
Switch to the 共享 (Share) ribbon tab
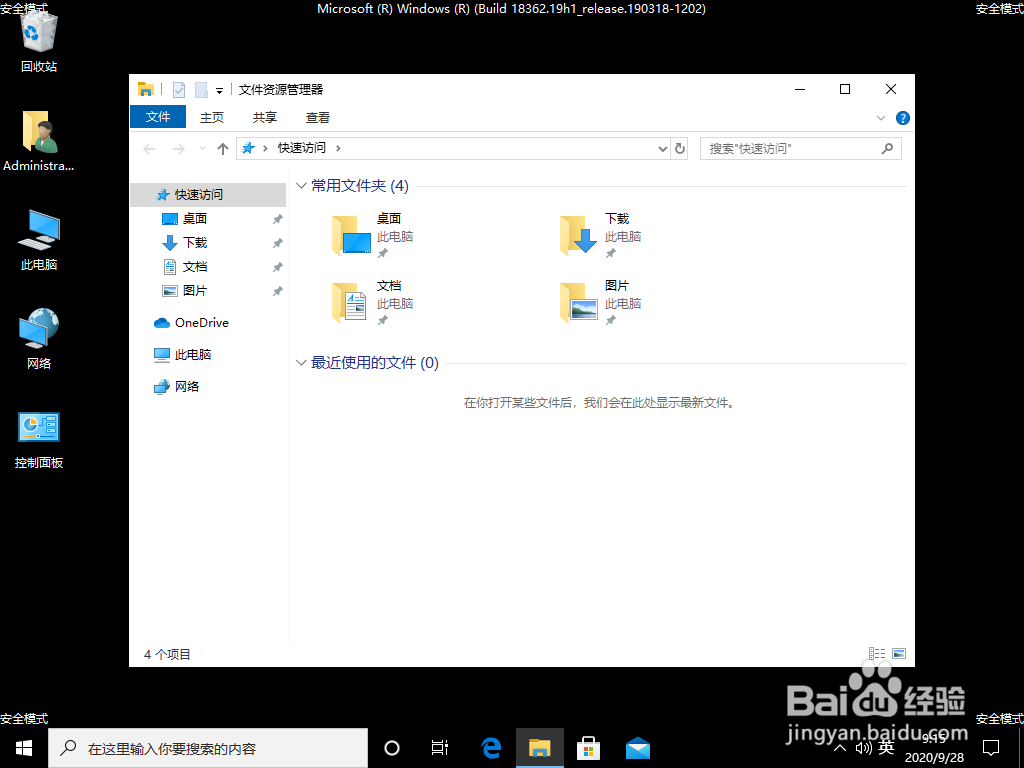pyautogui.click(x=264, y=118)
